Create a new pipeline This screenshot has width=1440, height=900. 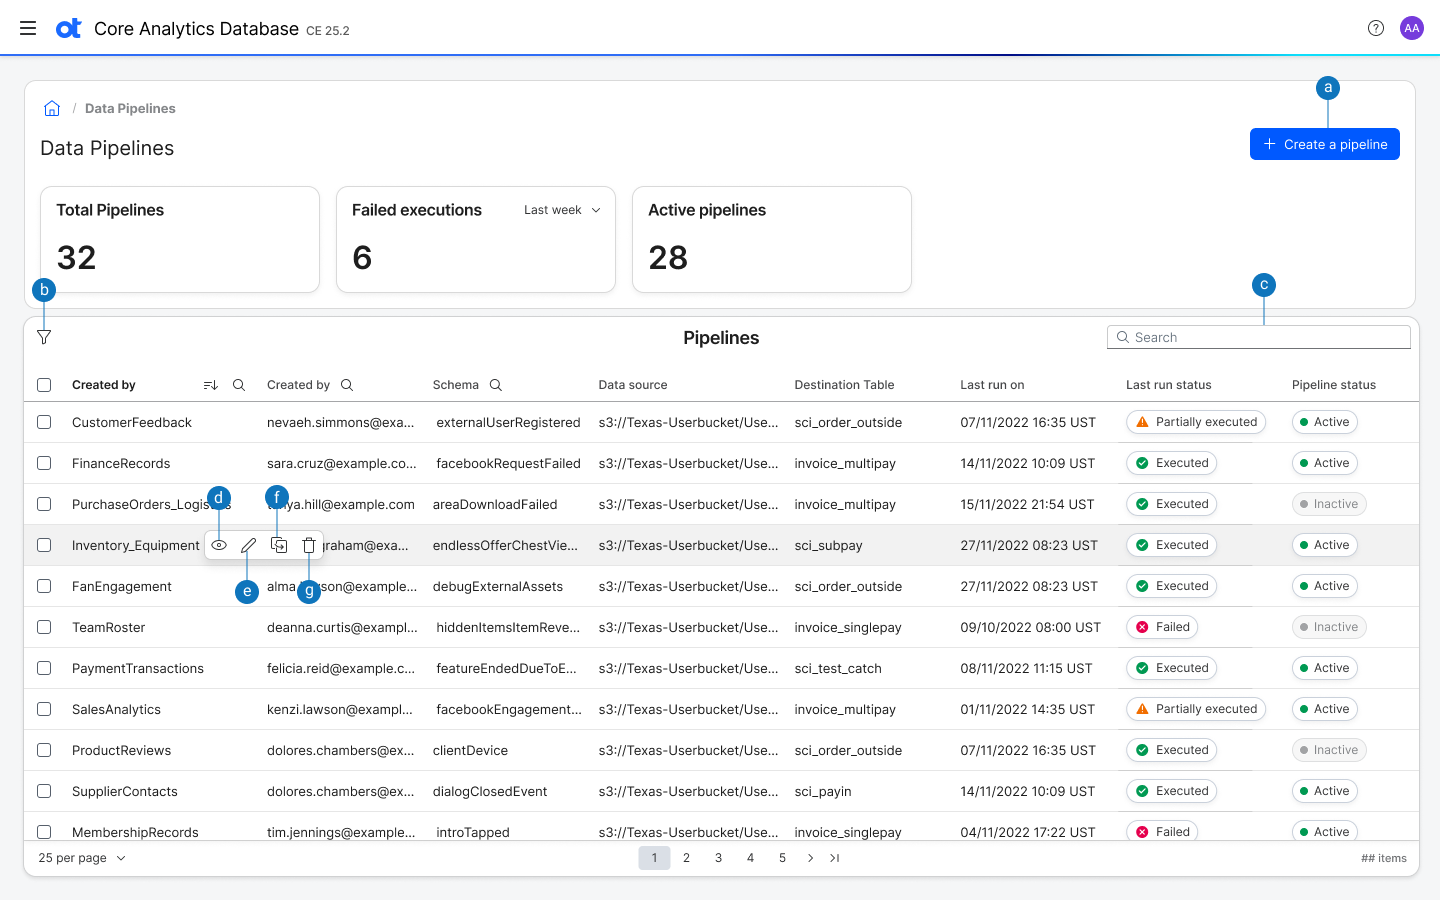coord(1324,144)
